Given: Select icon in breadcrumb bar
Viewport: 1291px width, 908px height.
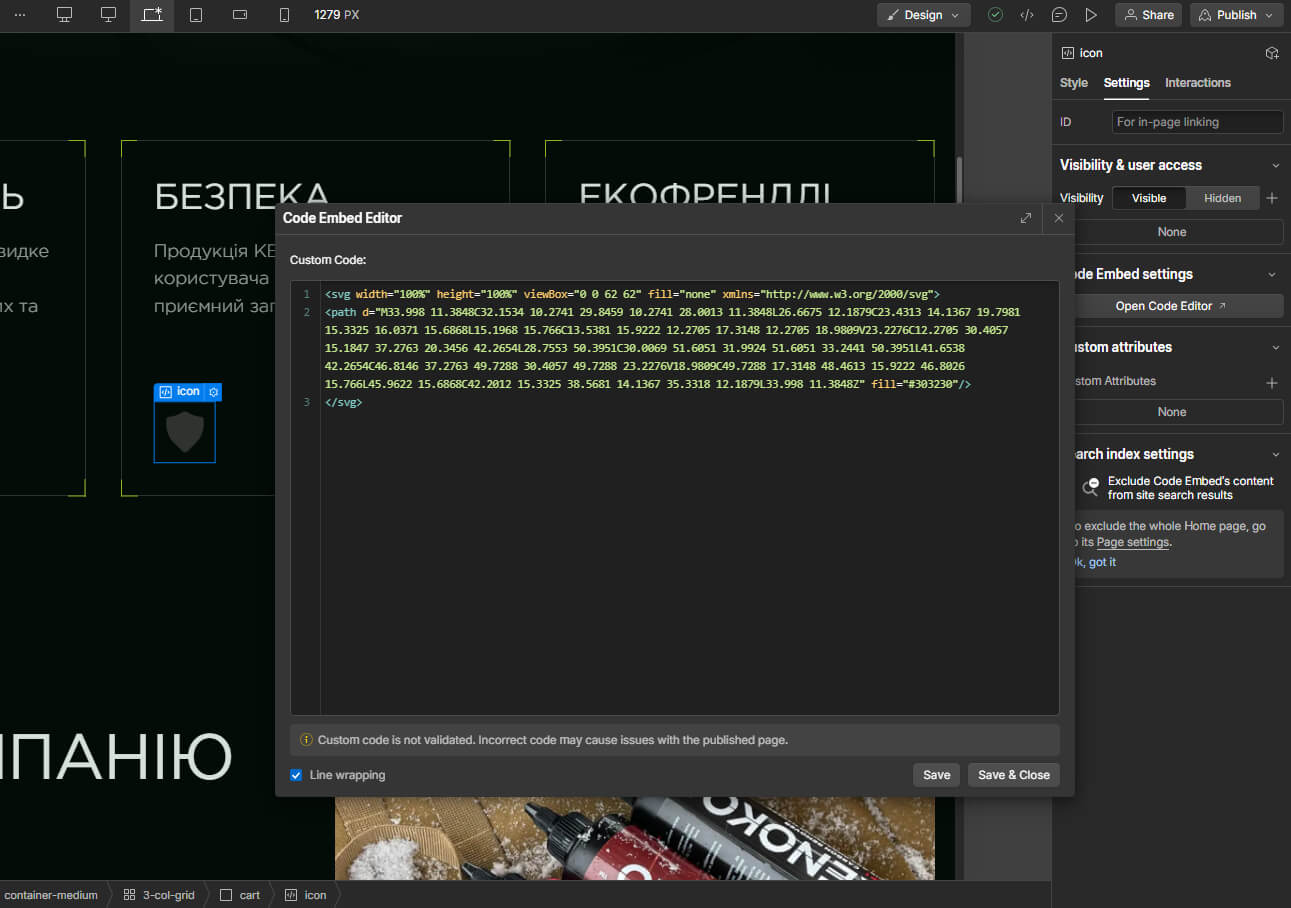Looking at the screenshot, I should [x=306, y=895].
